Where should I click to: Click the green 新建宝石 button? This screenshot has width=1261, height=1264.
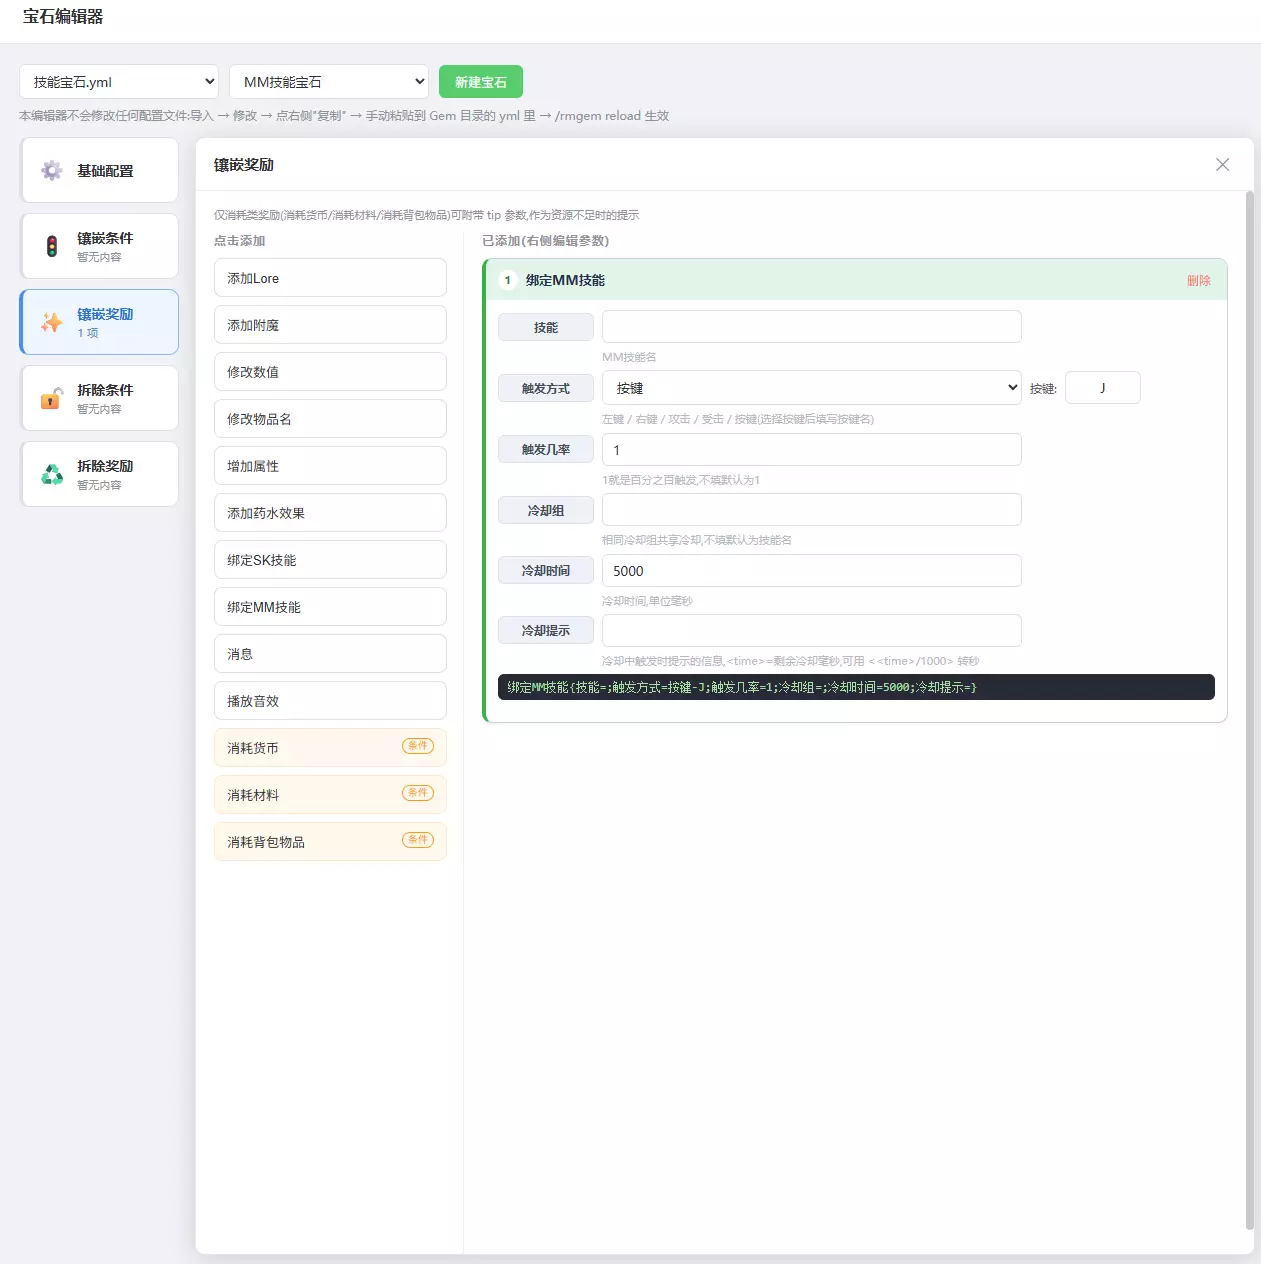pyautogui.click(x=481, y=82)
